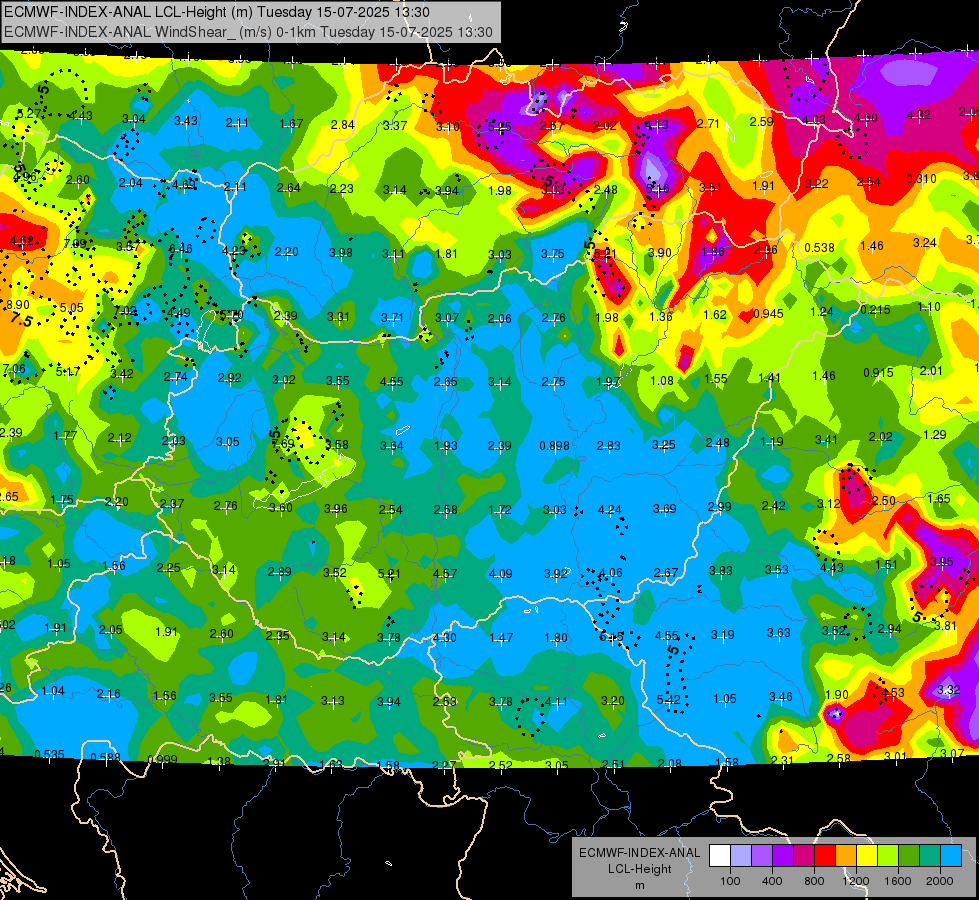This screenshot has height=900, width=979.
Task: Click the wind shear value '0.999'
Action: 162,759
